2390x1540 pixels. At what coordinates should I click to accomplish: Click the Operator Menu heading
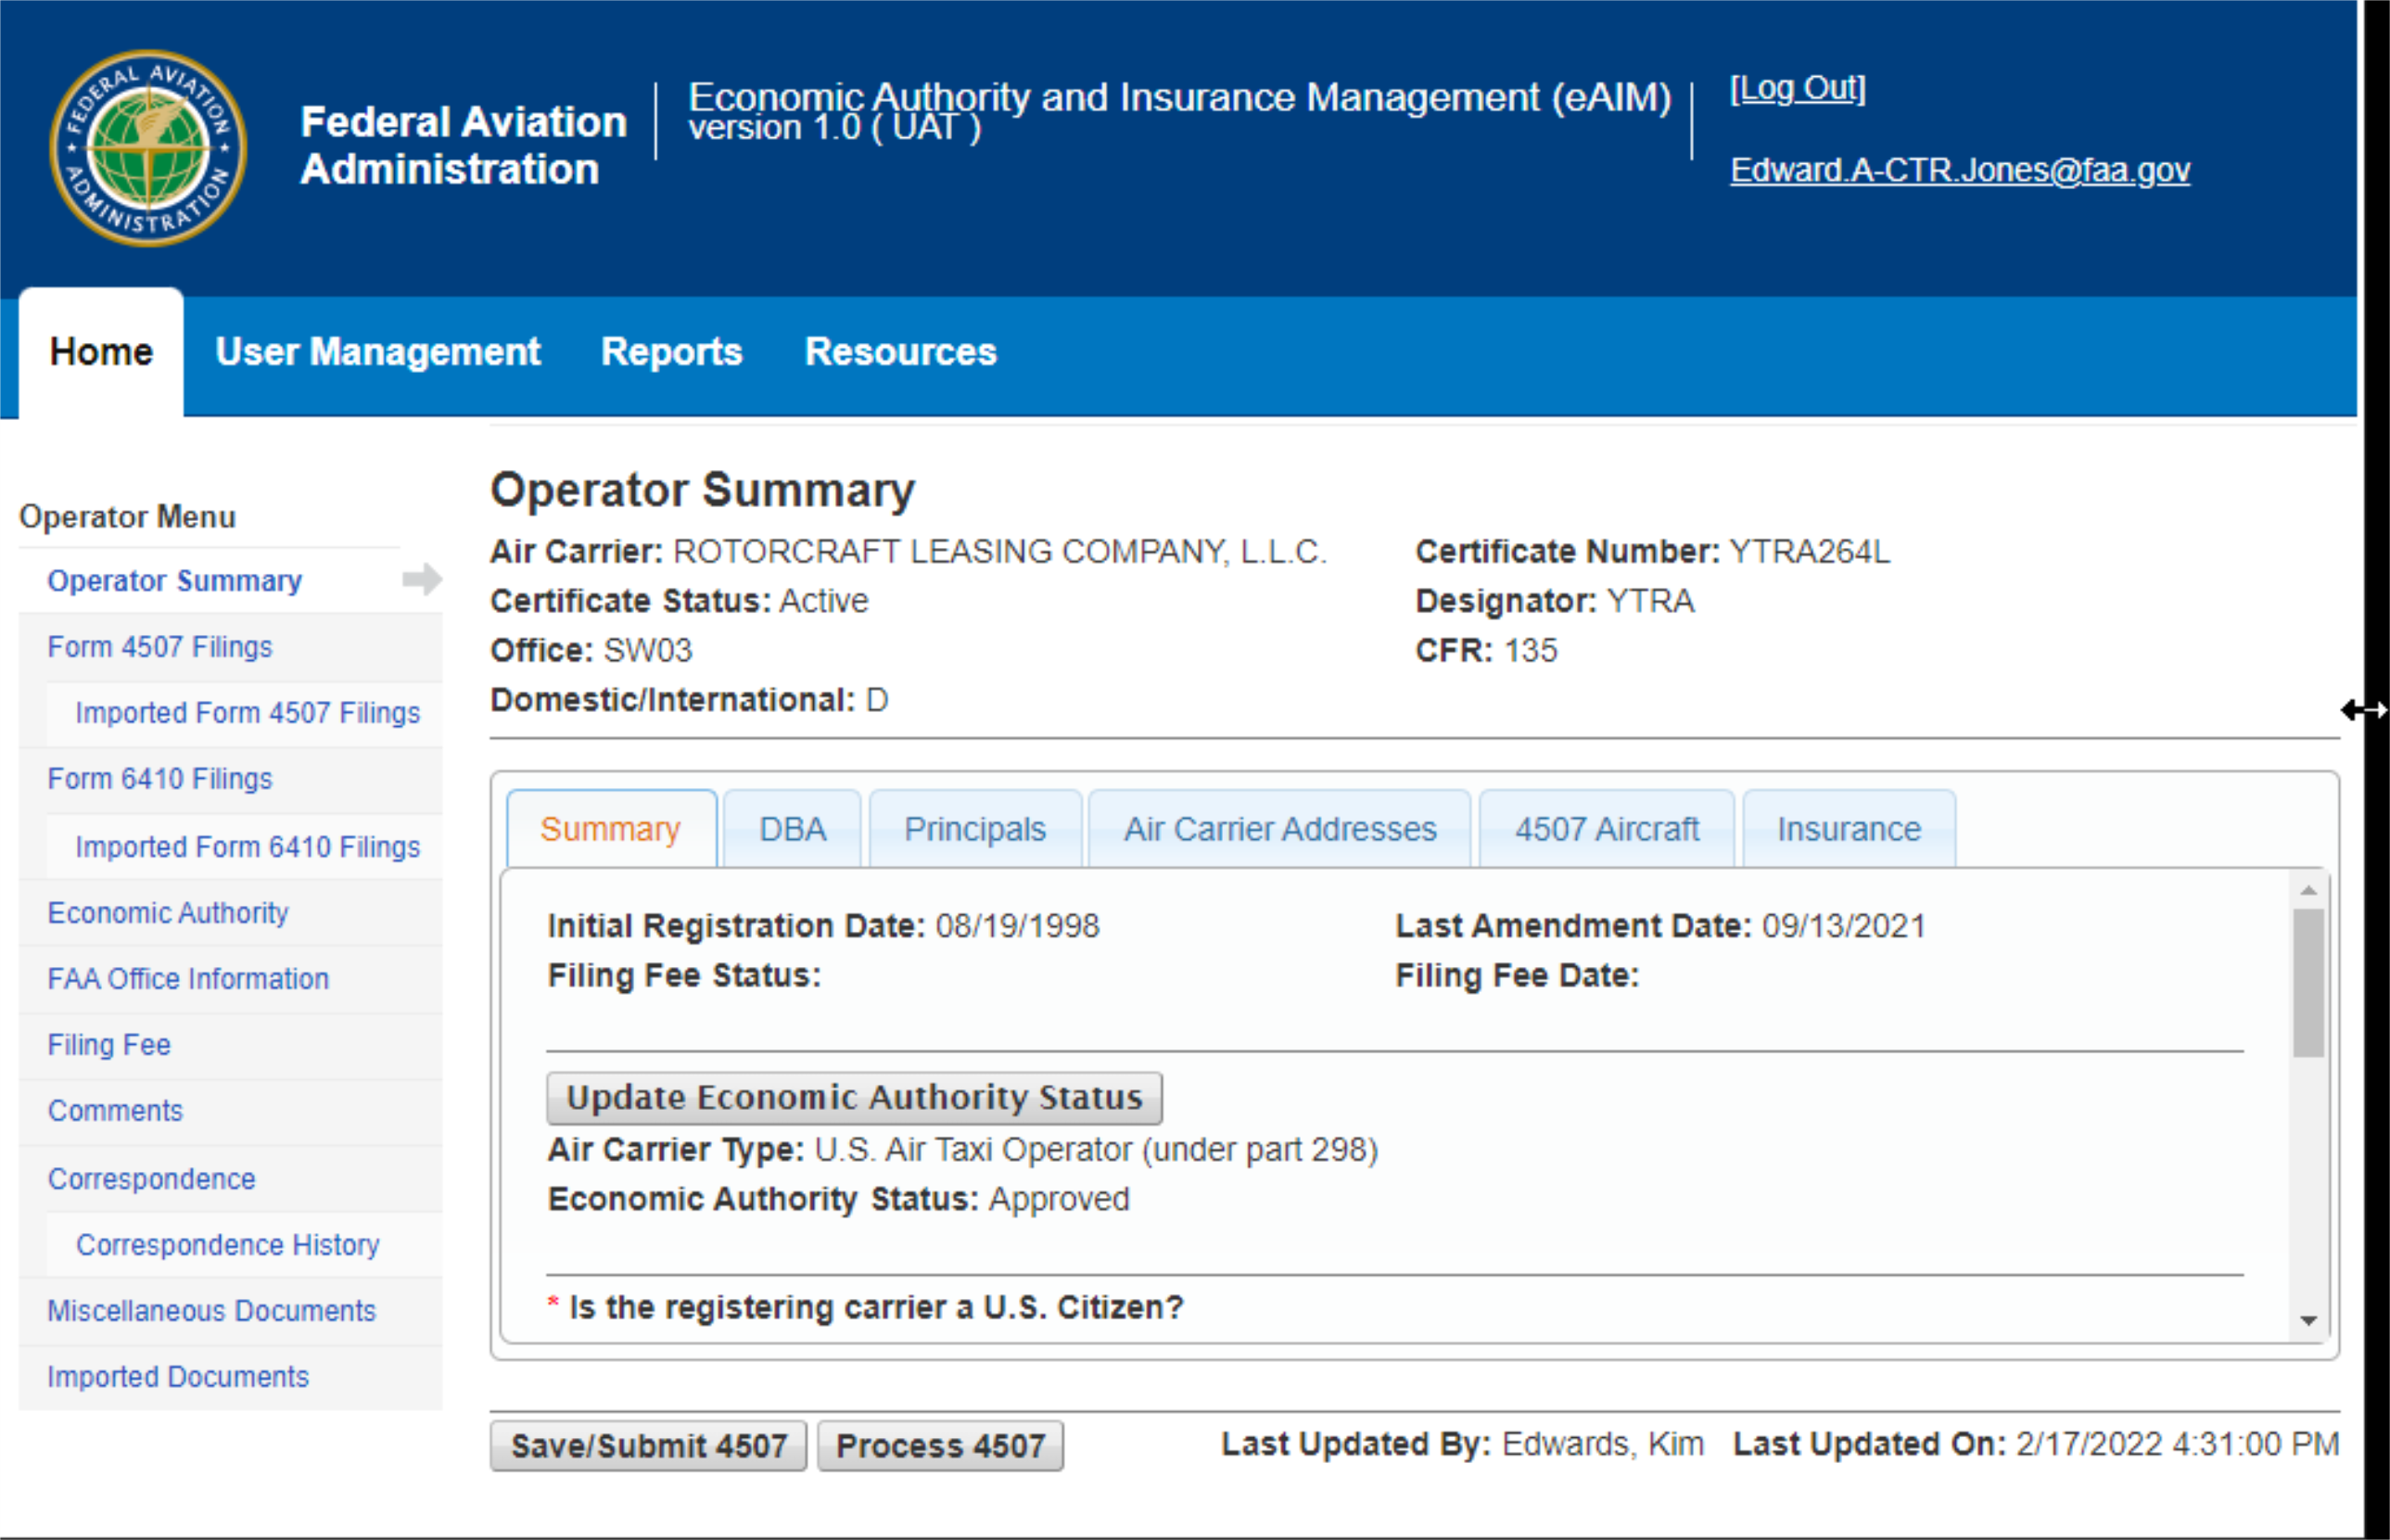[128, 517]
